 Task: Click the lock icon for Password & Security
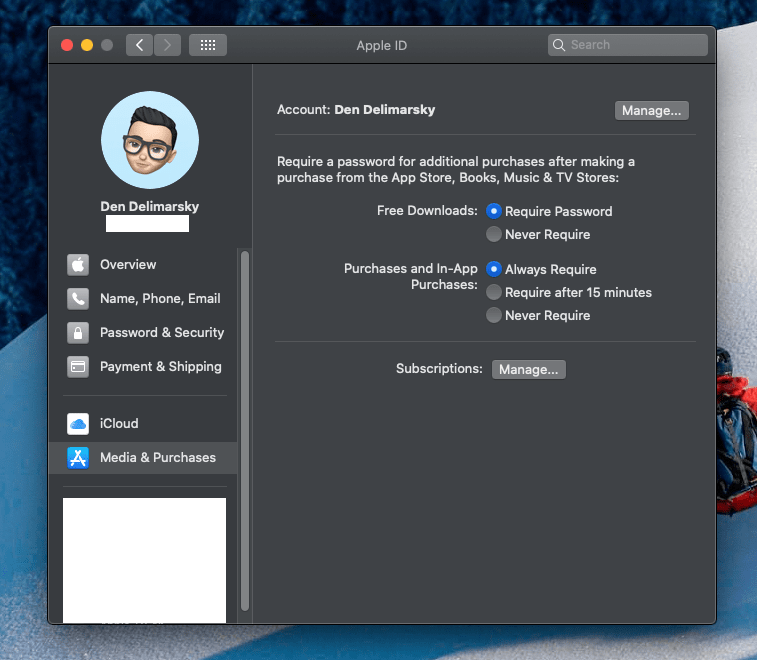pos(78,333)
